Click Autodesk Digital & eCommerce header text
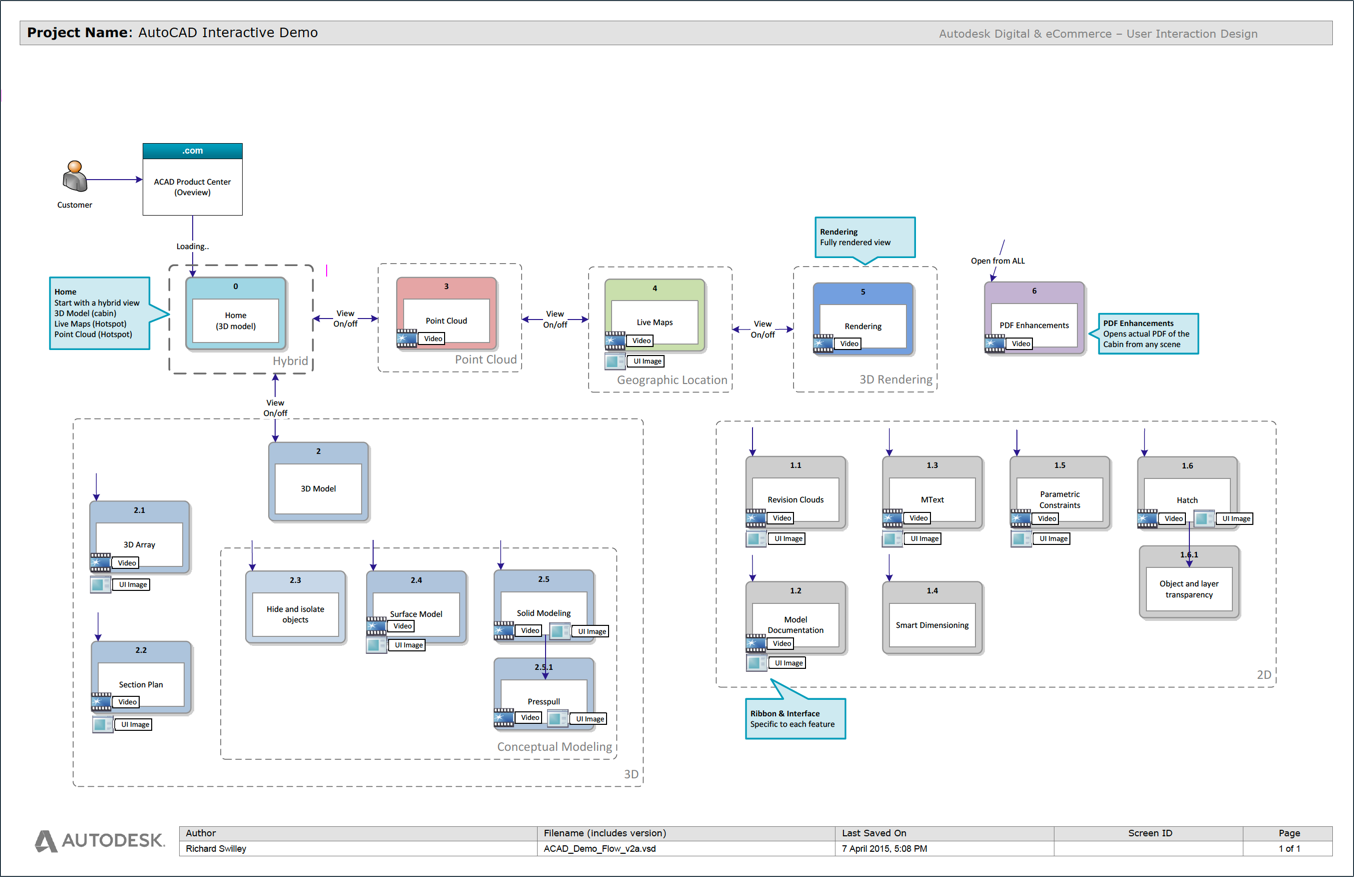Viewport: 1354px width, 877px height. pos(1098,34)
